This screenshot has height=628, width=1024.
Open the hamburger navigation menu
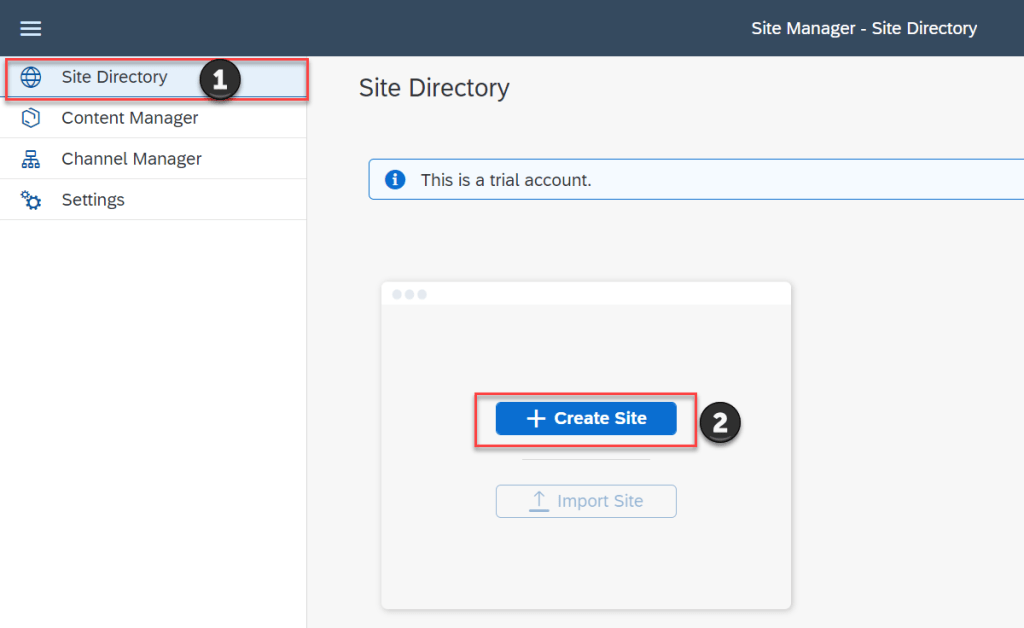pyautogui.click(x=31, y=28)
